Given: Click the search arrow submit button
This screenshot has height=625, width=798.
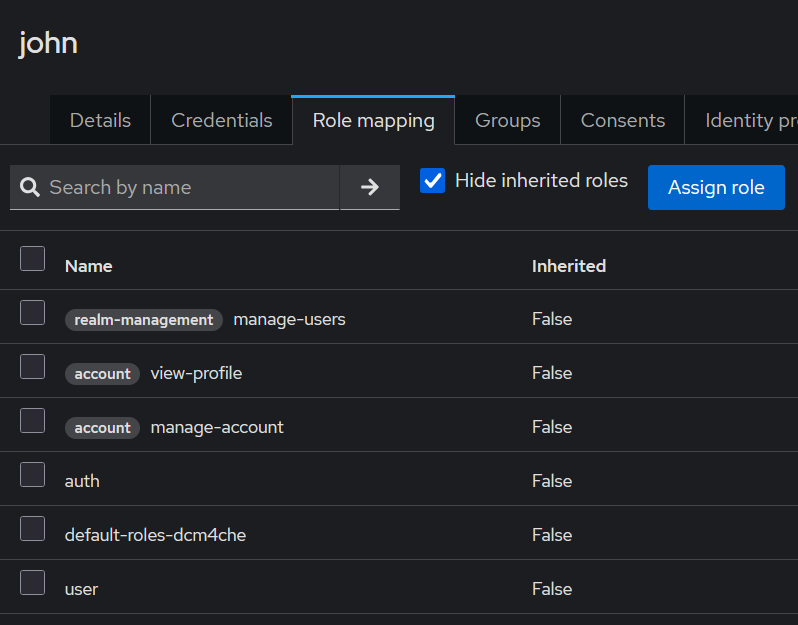Looking at the screenshot, I should pos(370,187).
